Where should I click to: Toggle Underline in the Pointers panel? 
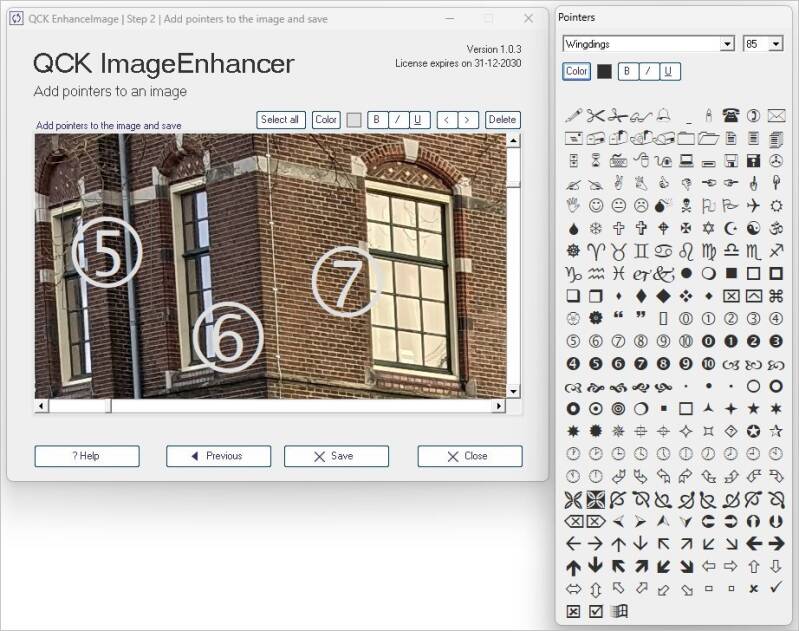coord(669,71)
